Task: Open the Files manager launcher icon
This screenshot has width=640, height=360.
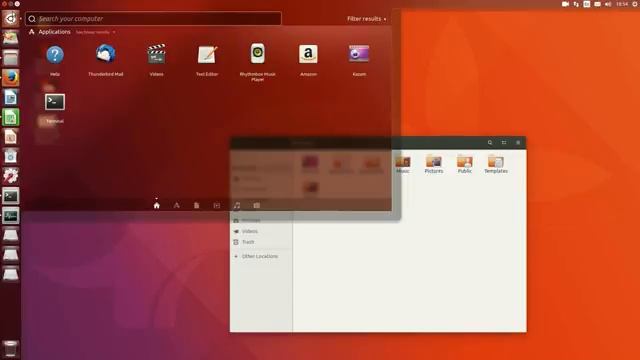Action: tap(10, 58)
